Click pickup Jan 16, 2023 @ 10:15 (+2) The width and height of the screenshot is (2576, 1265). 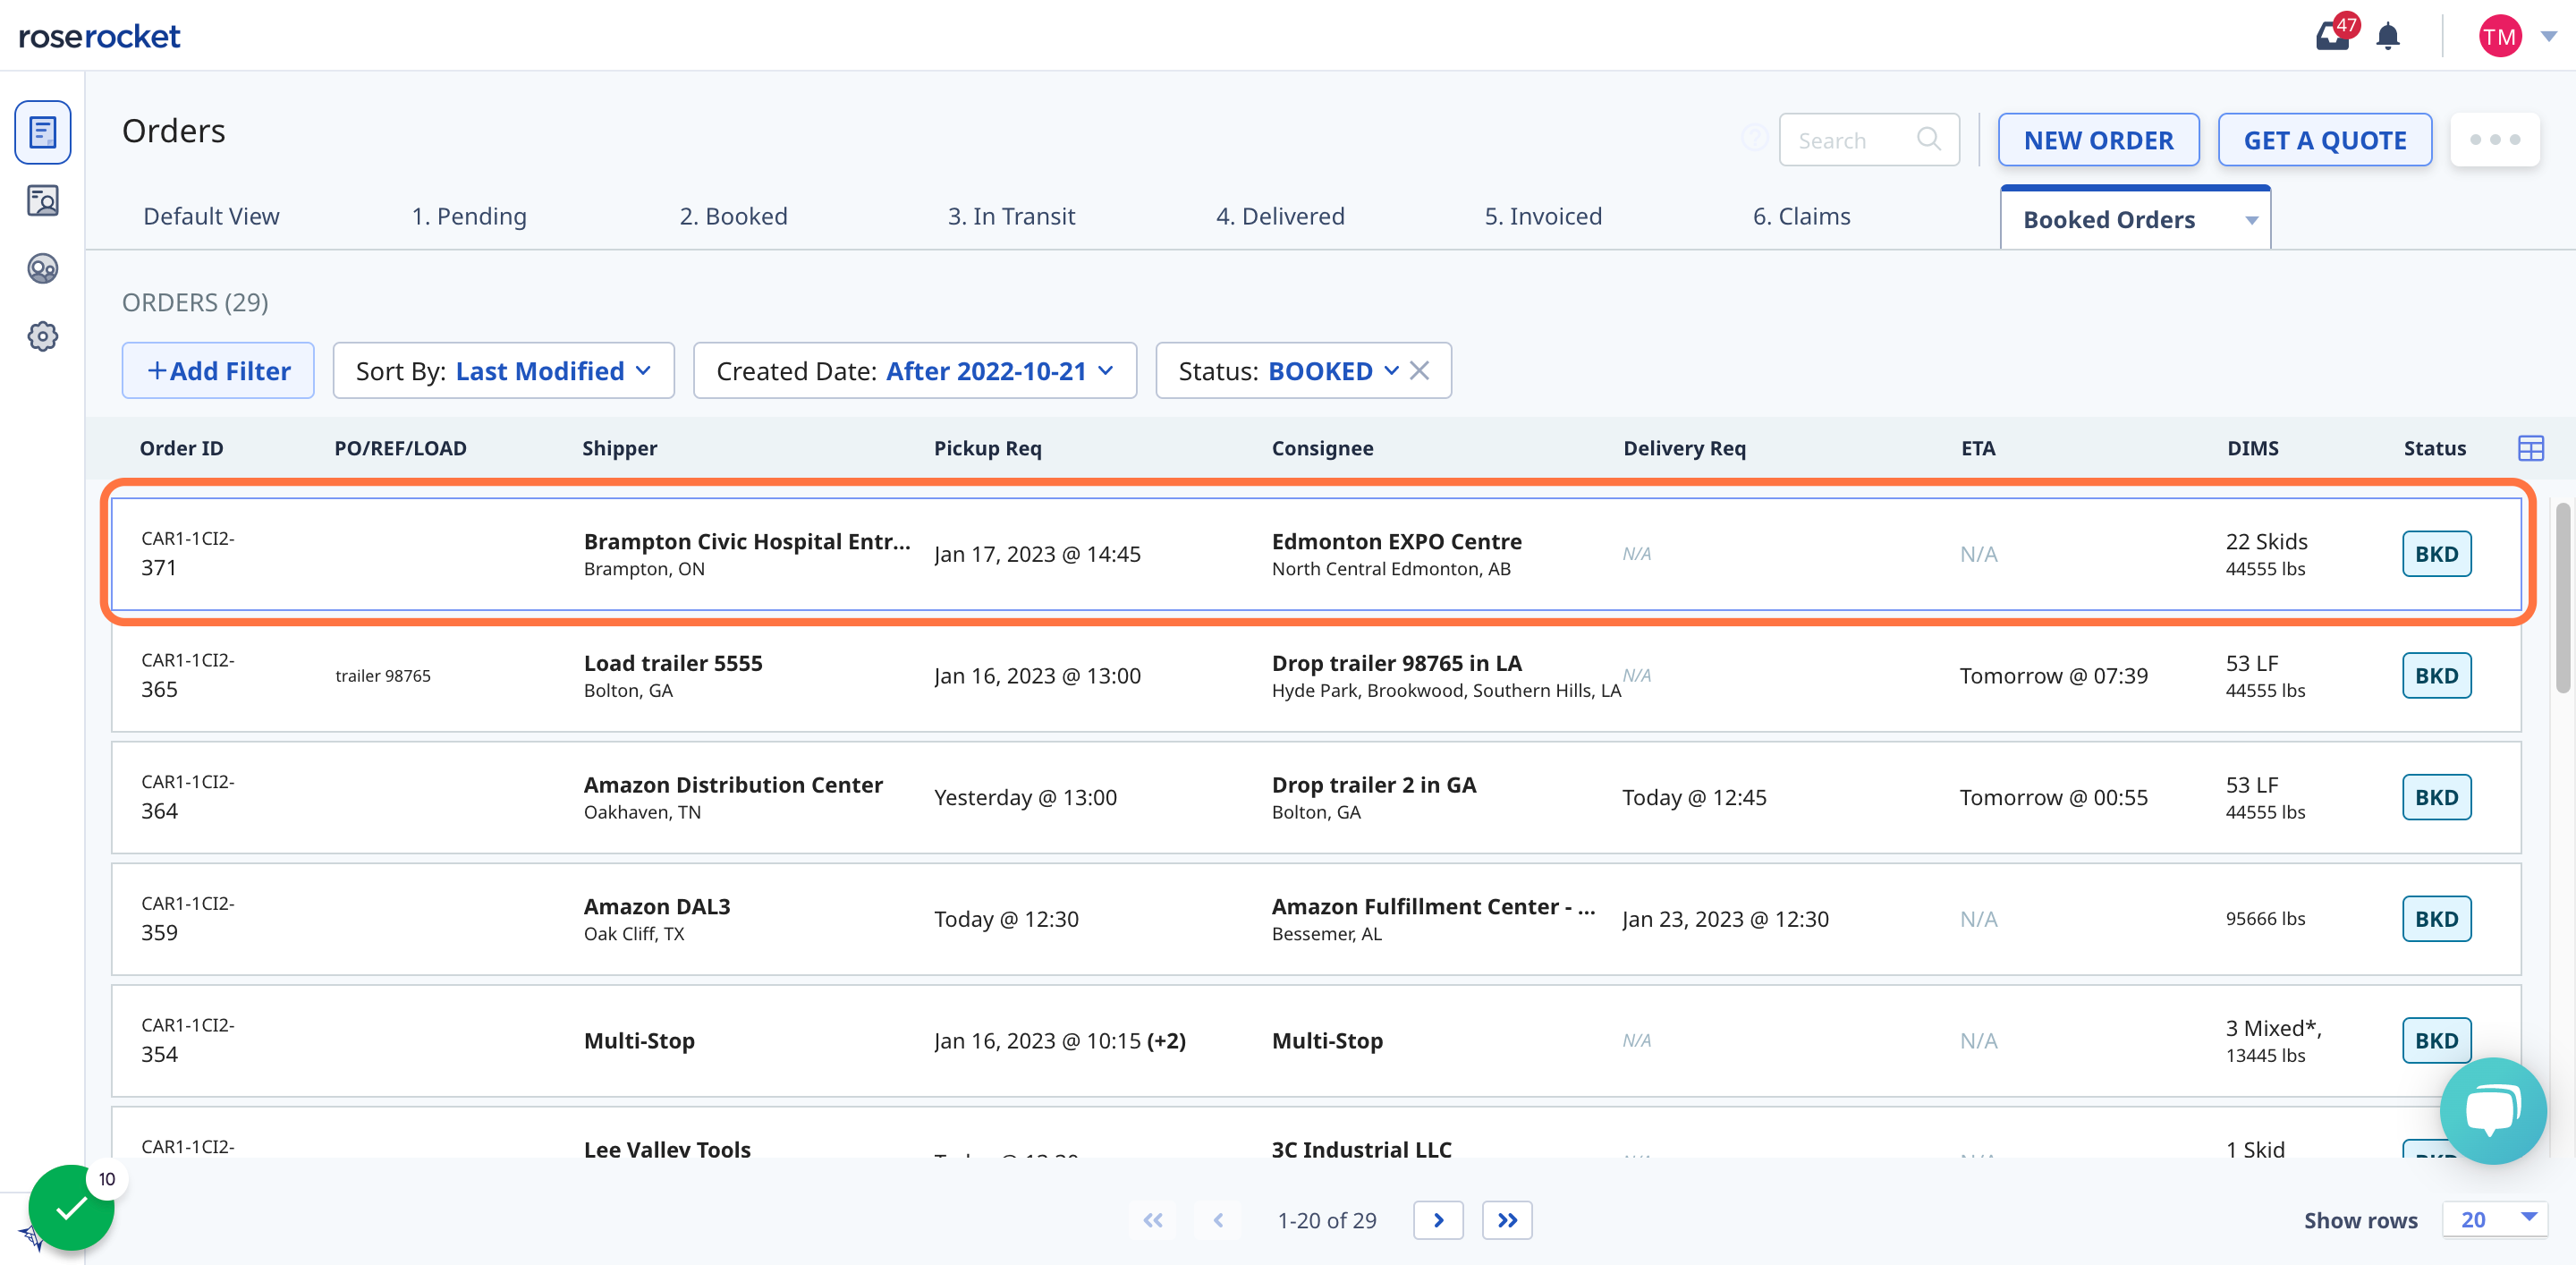[x=1059, y=1041]
